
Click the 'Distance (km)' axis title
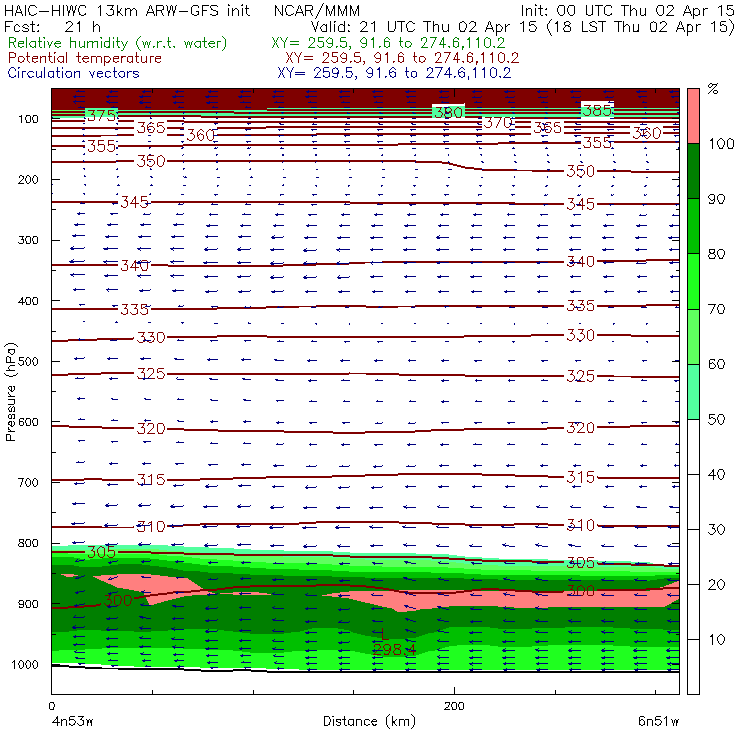[x=370, y=721]
